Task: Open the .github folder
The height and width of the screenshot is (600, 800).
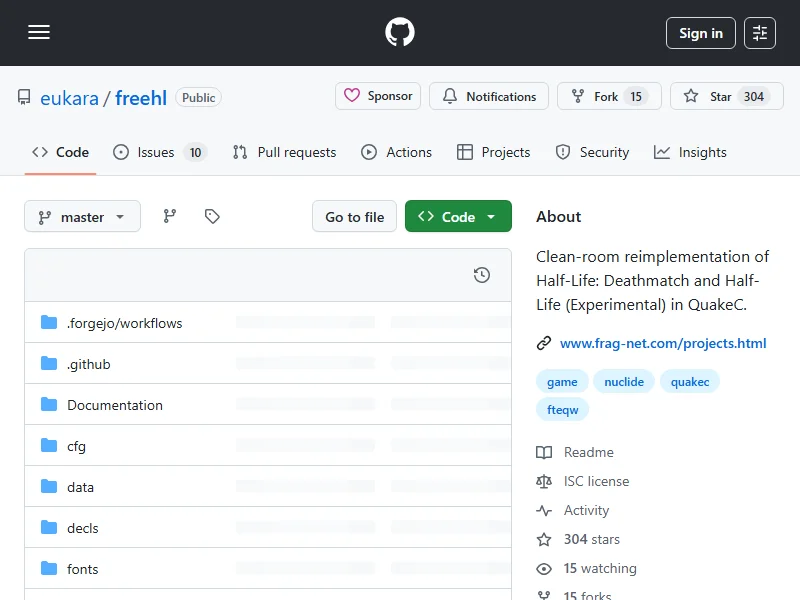Action: click(88, 364)
